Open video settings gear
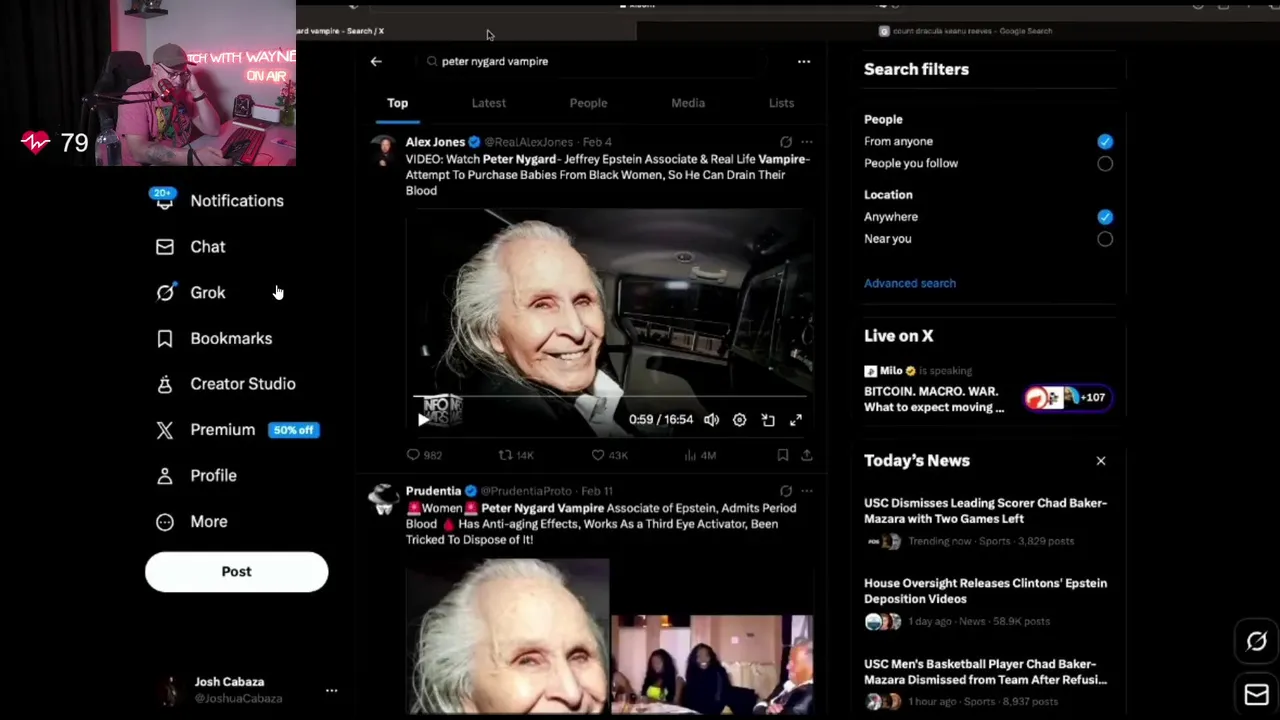1280x720 pixels. (739, 420)
